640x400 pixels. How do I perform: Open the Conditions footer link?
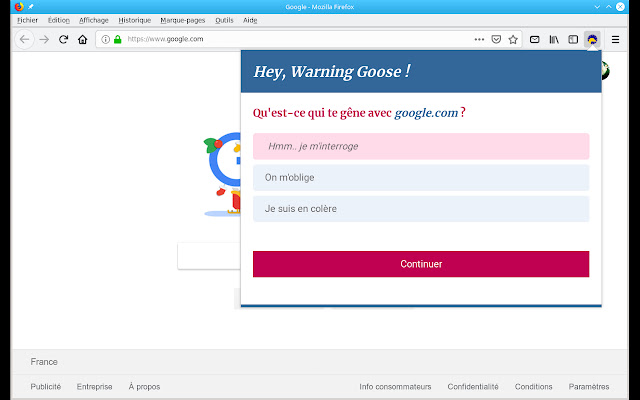[x=533, y=387]
